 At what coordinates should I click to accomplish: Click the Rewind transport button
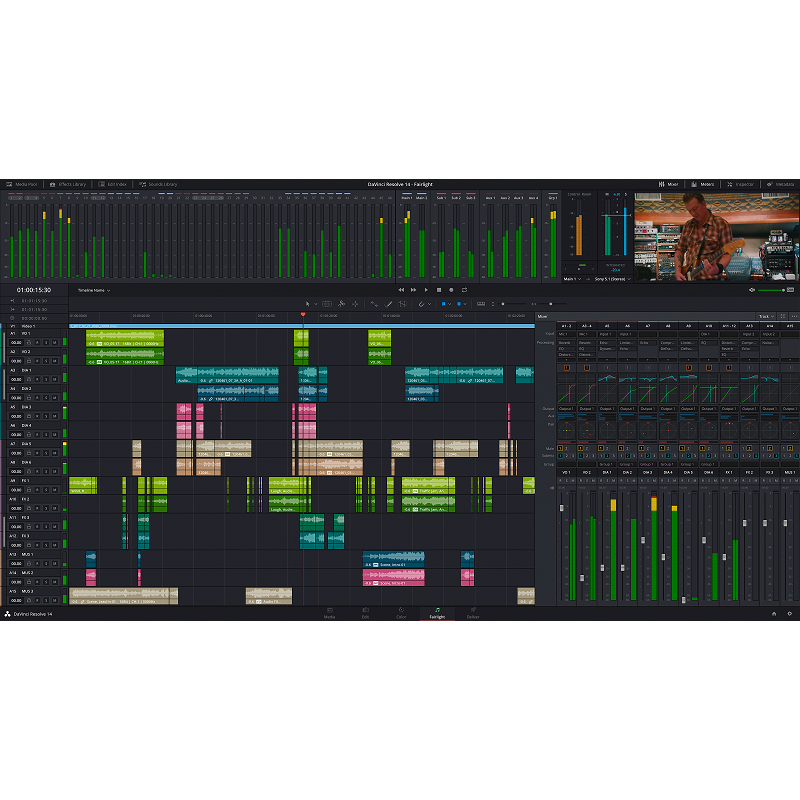pos(402,290)
